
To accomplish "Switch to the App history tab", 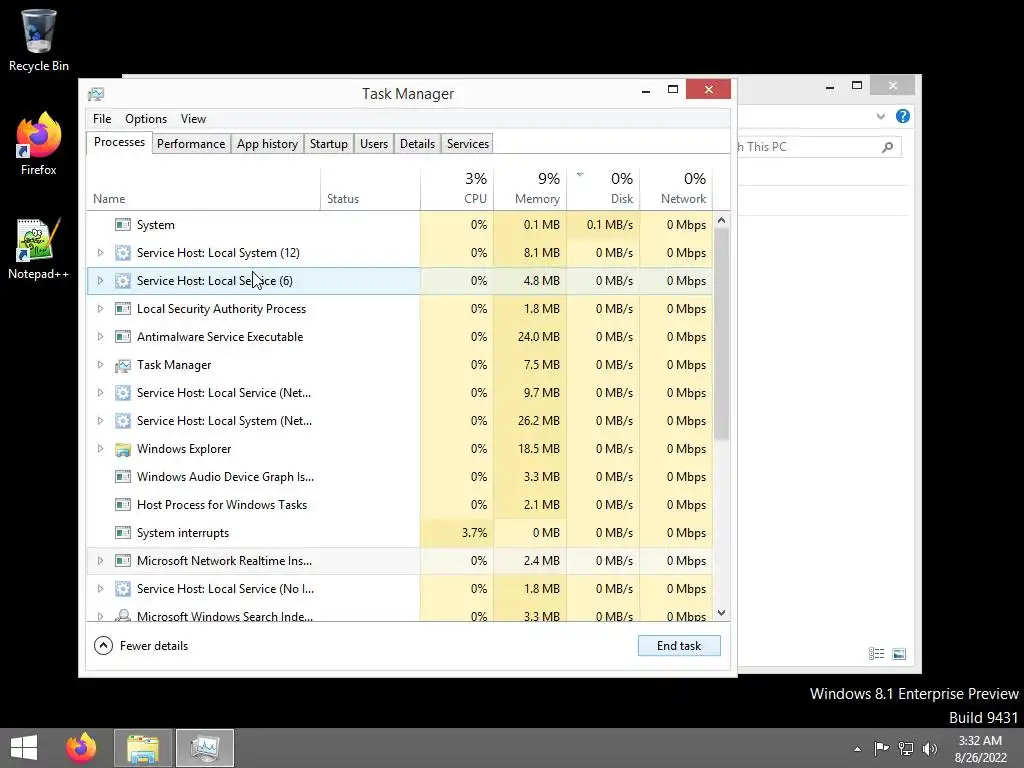I will 267,144.
